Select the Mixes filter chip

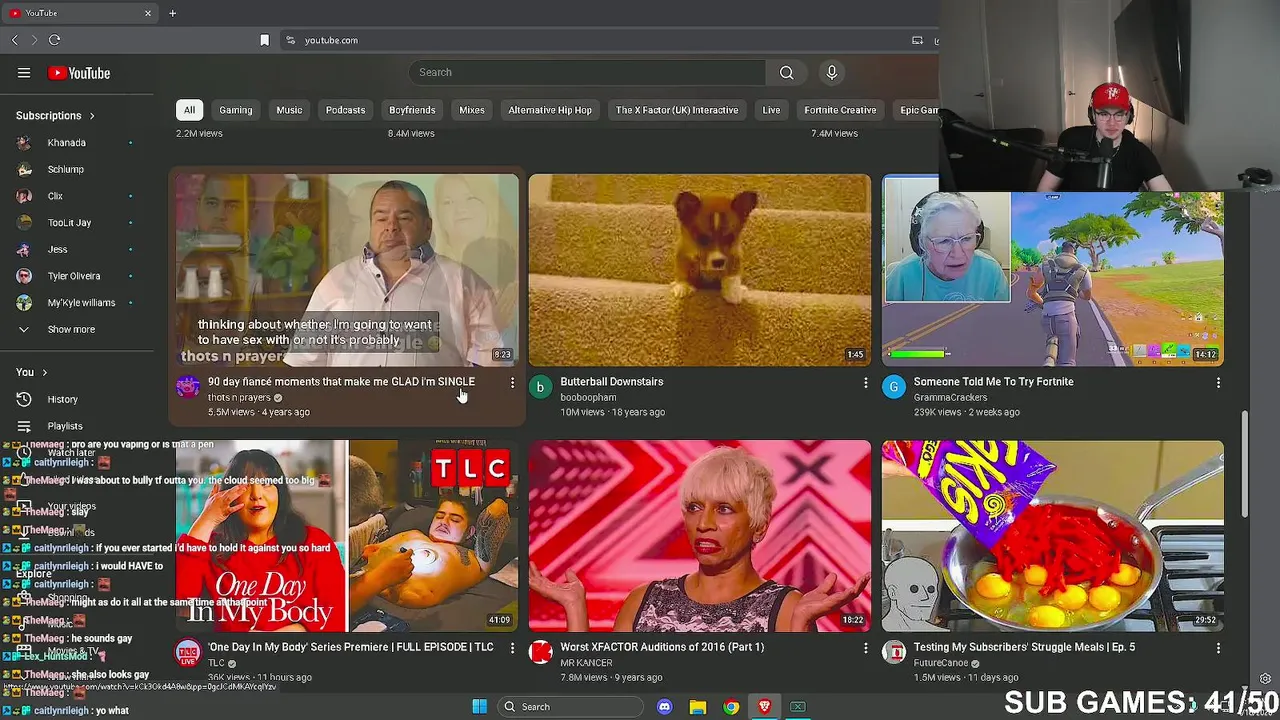point(472,110)
